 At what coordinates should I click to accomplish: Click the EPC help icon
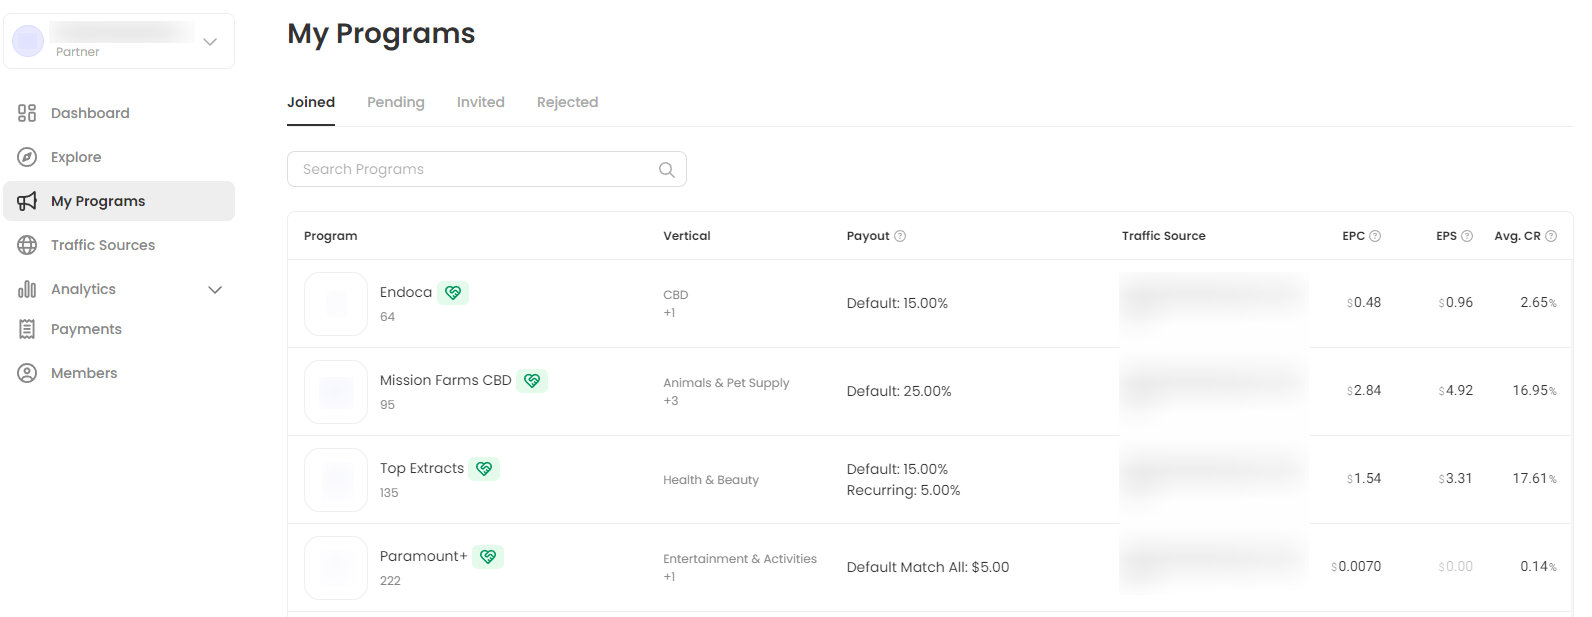pos(1375,236)
